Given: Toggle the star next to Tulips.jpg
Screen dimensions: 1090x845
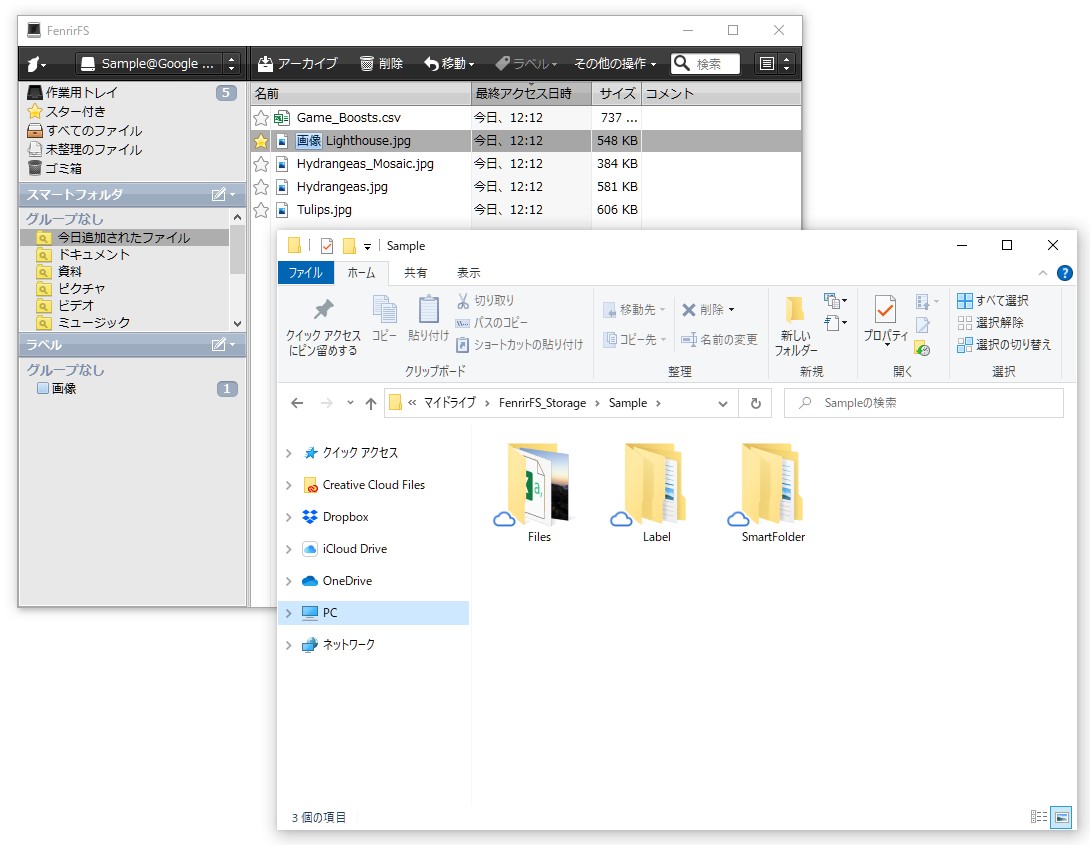Looking at the screenshot, I should coord(261,210).
